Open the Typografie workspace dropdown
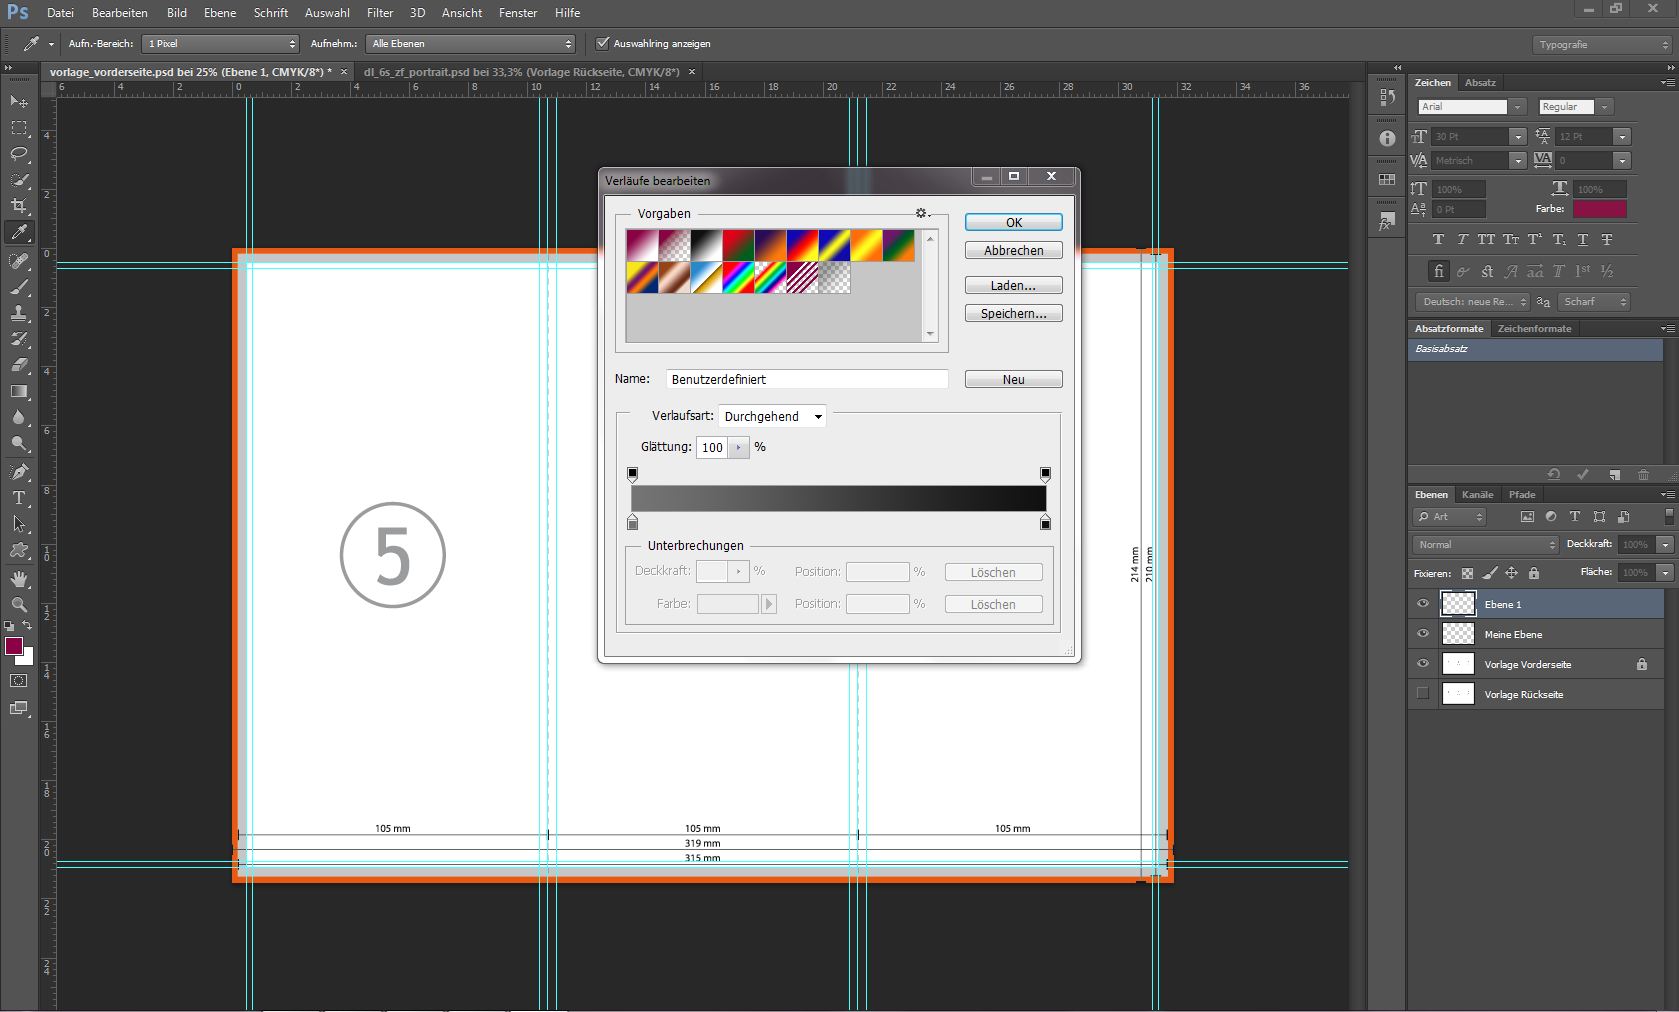 pyautogui.click(x=1602, y=45)
